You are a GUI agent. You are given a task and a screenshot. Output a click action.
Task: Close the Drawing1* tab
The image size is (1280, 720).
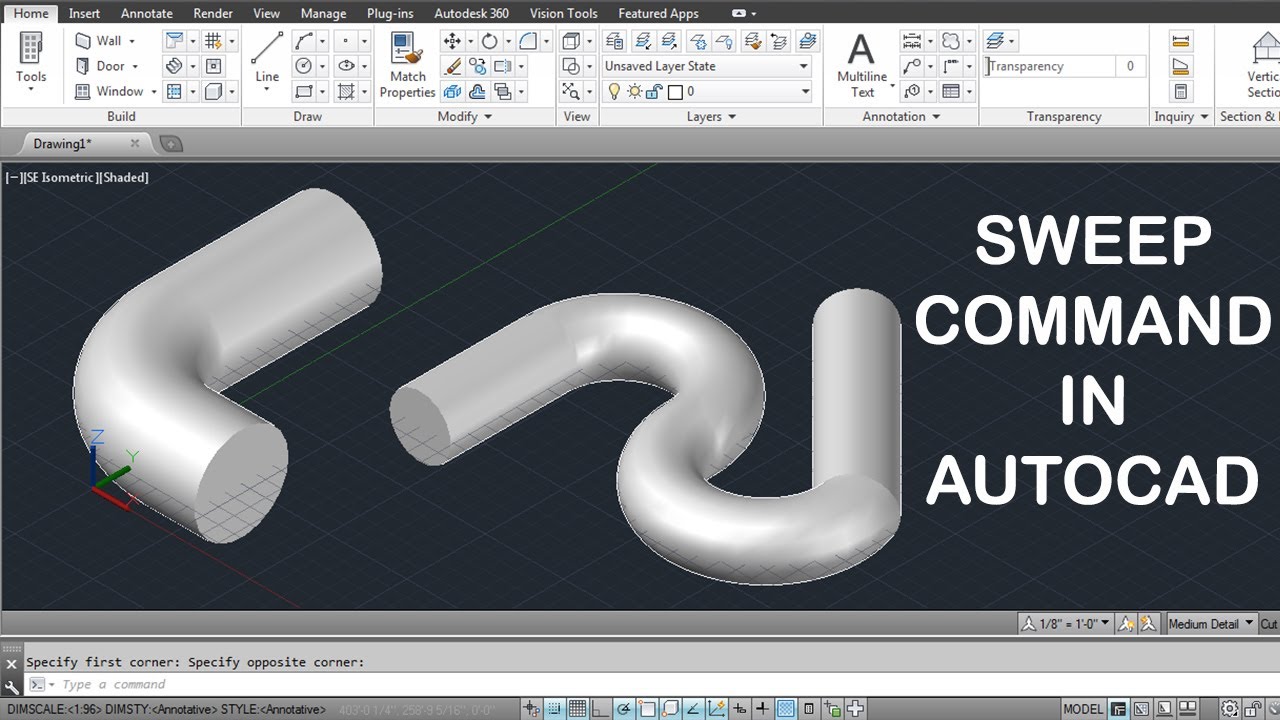coord(135,144)
